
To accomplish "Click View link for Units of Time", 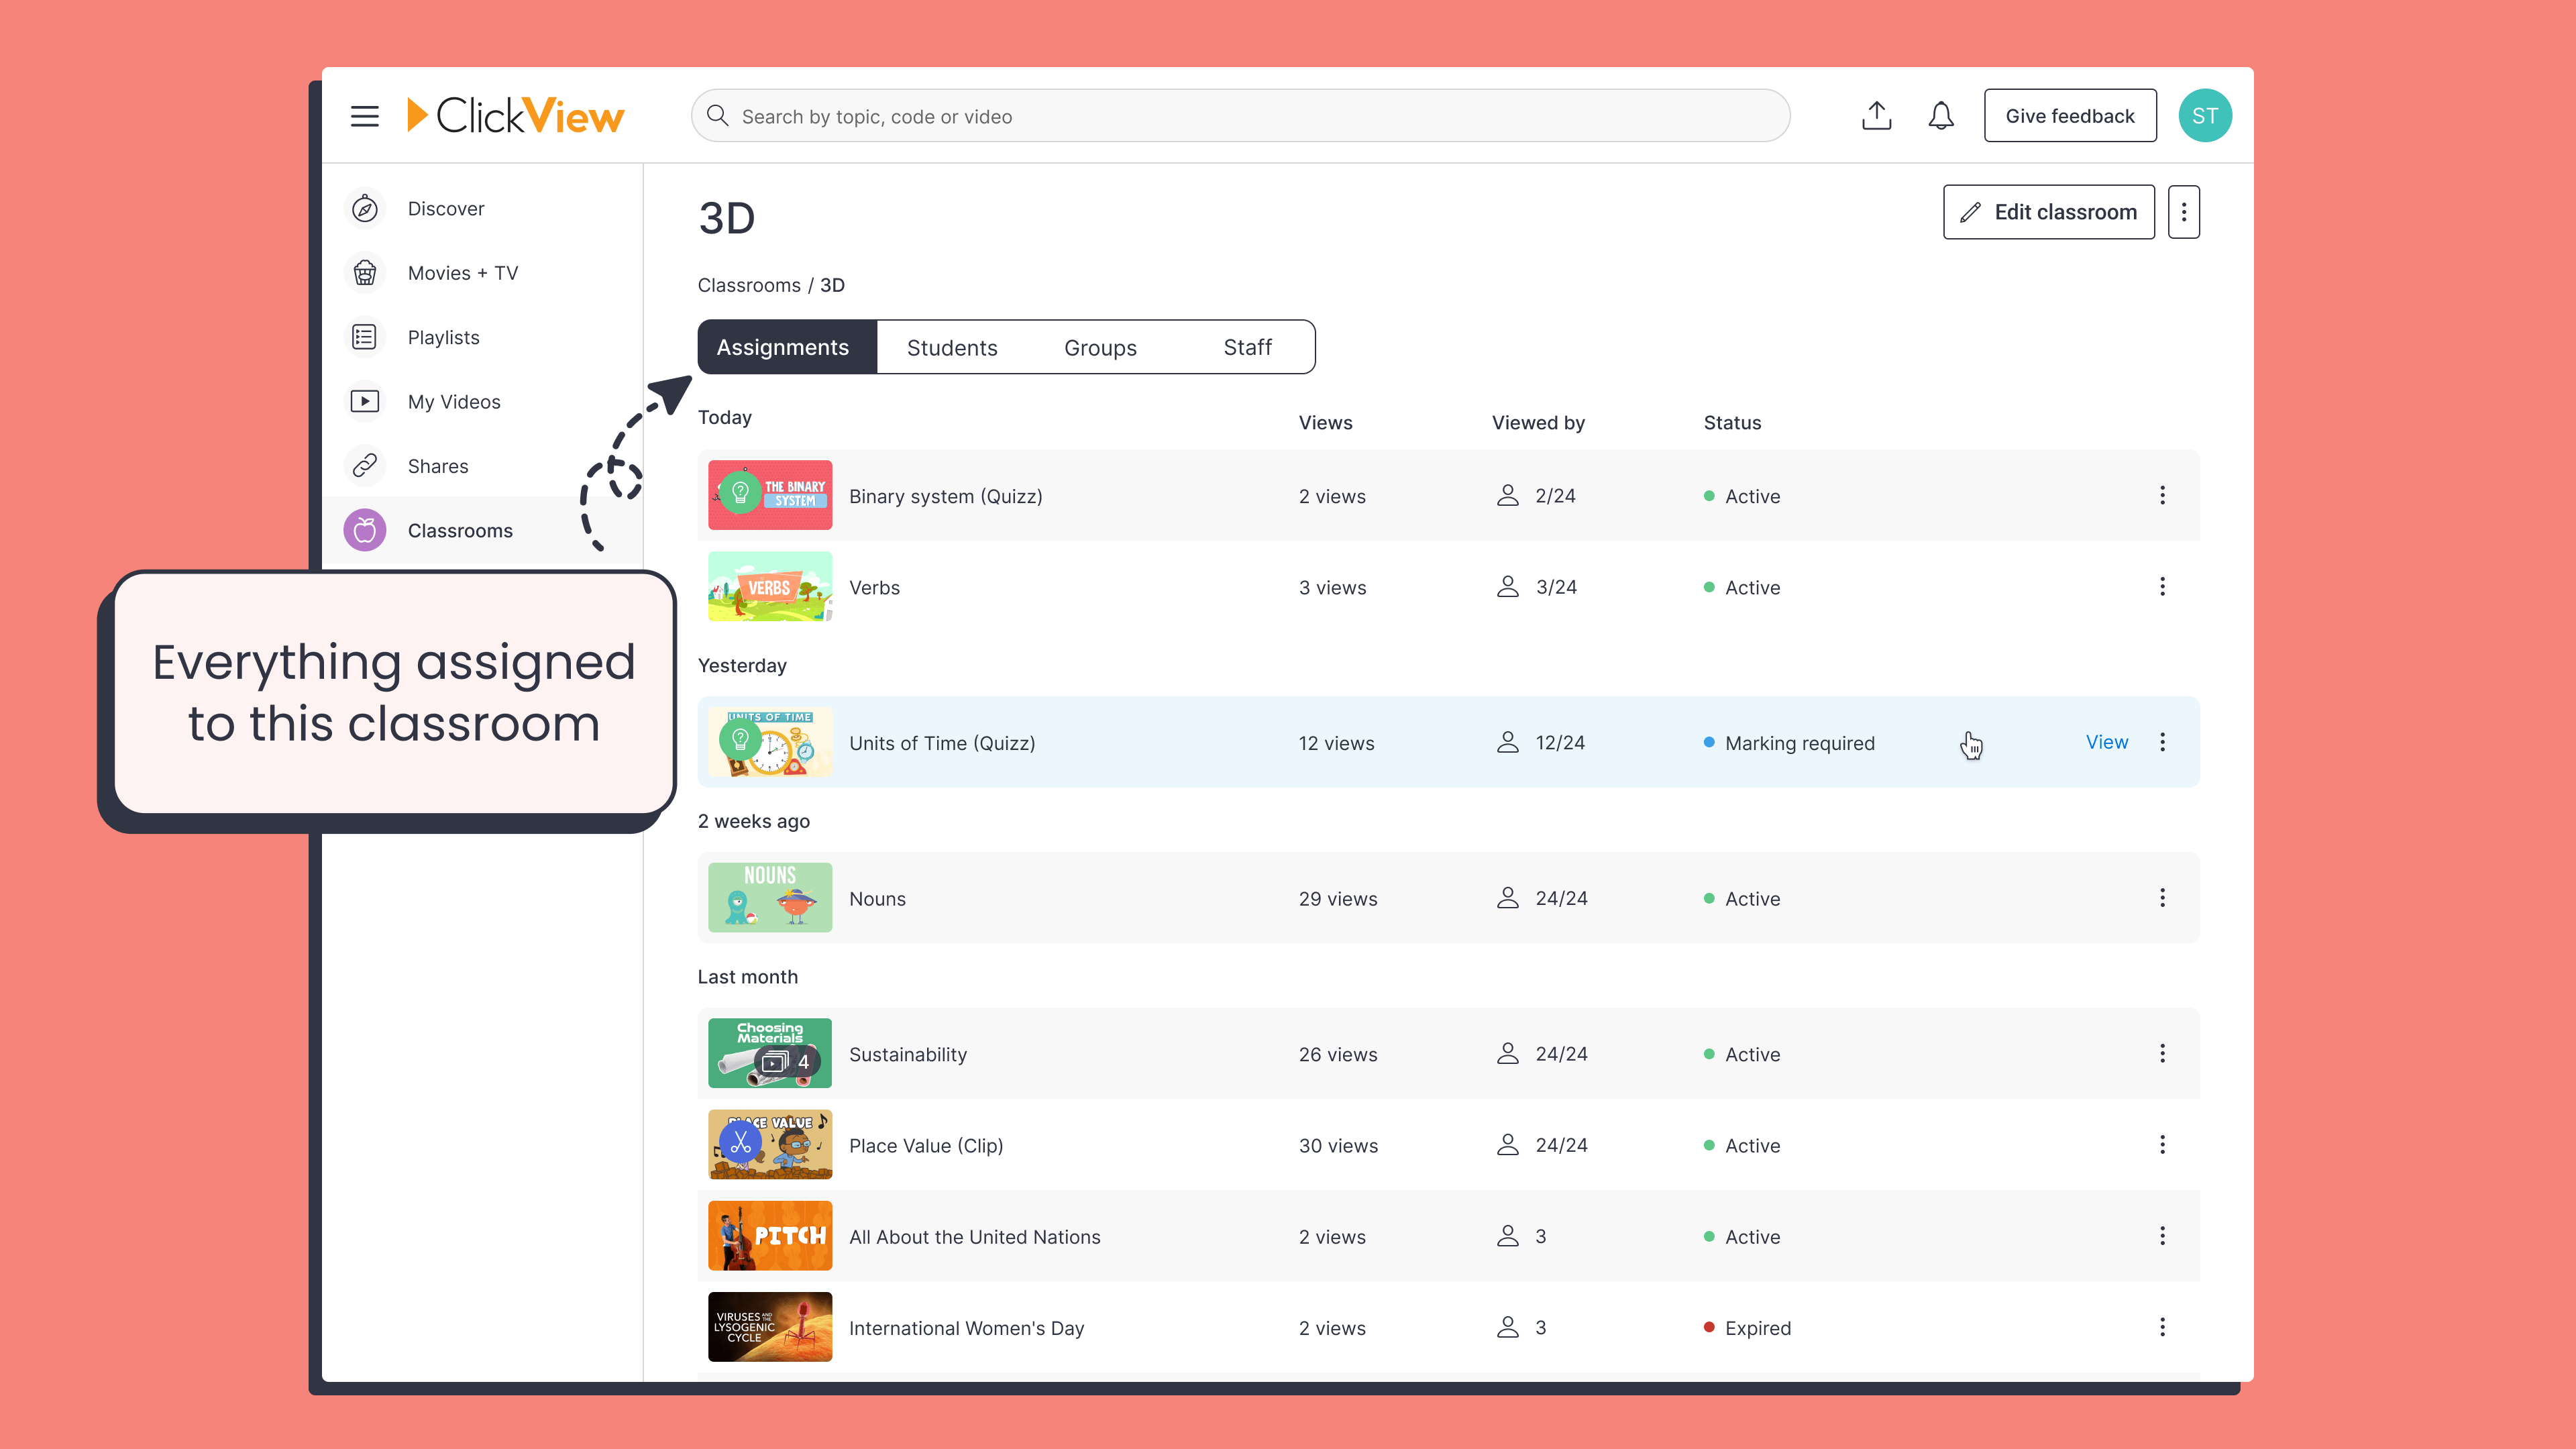I will 2106,742.
